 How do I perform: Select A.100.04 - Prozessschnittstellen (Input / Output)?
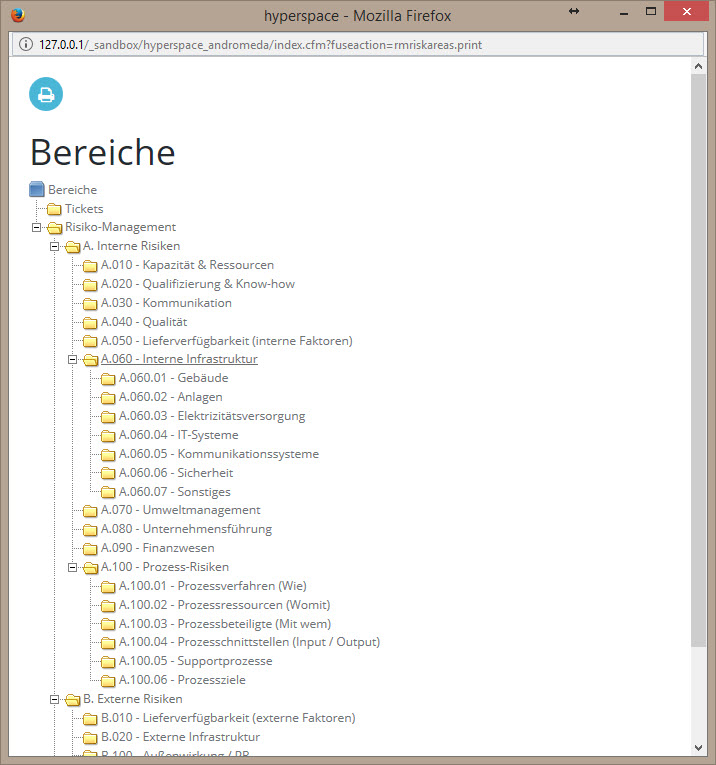click(249, 642)
